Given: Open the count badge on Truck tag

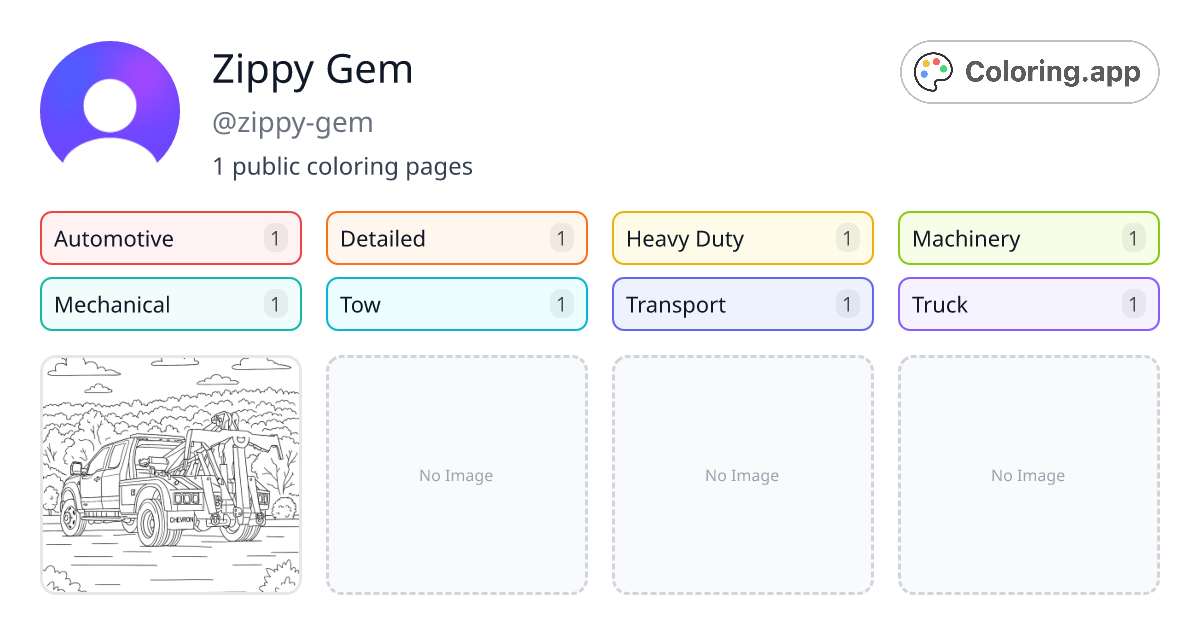Looking at the screenshot, I should pyautogui.click(x=1133, y=304).
